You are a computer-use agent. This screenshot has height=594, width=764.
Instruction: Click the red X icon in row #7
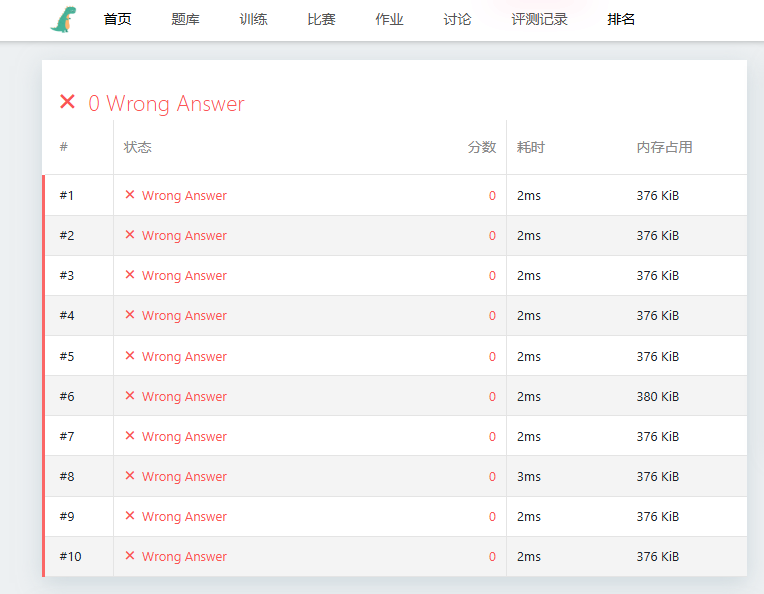tap(130, 436)
